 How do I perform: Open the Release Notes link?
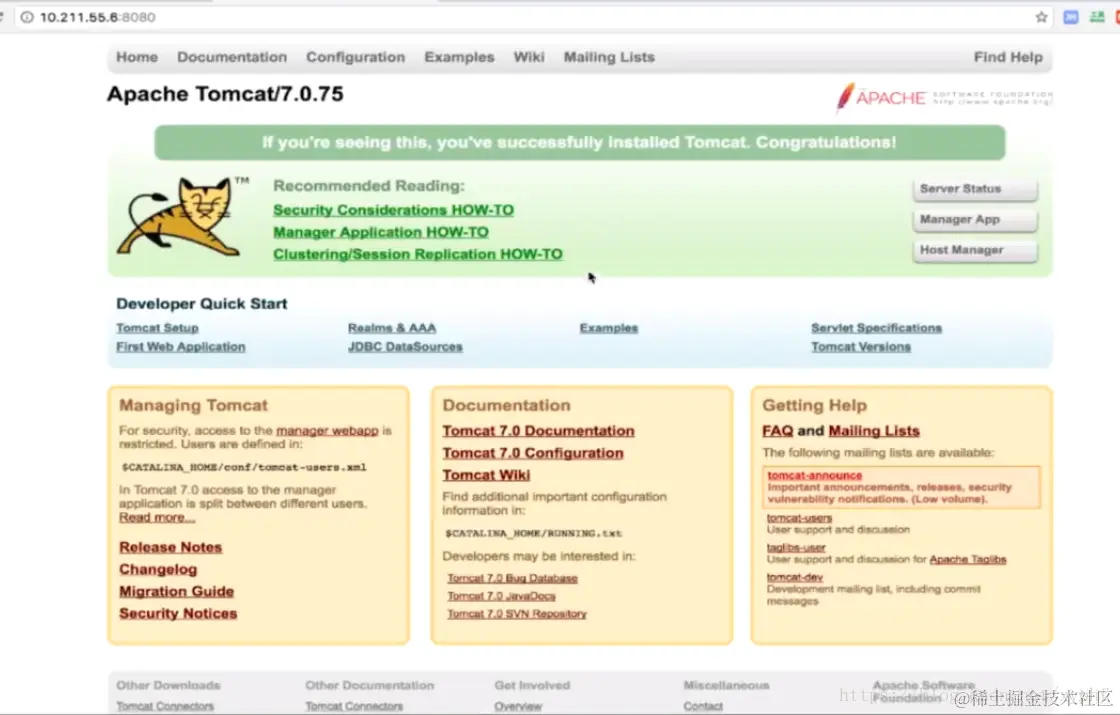click(x=170, y=547)
